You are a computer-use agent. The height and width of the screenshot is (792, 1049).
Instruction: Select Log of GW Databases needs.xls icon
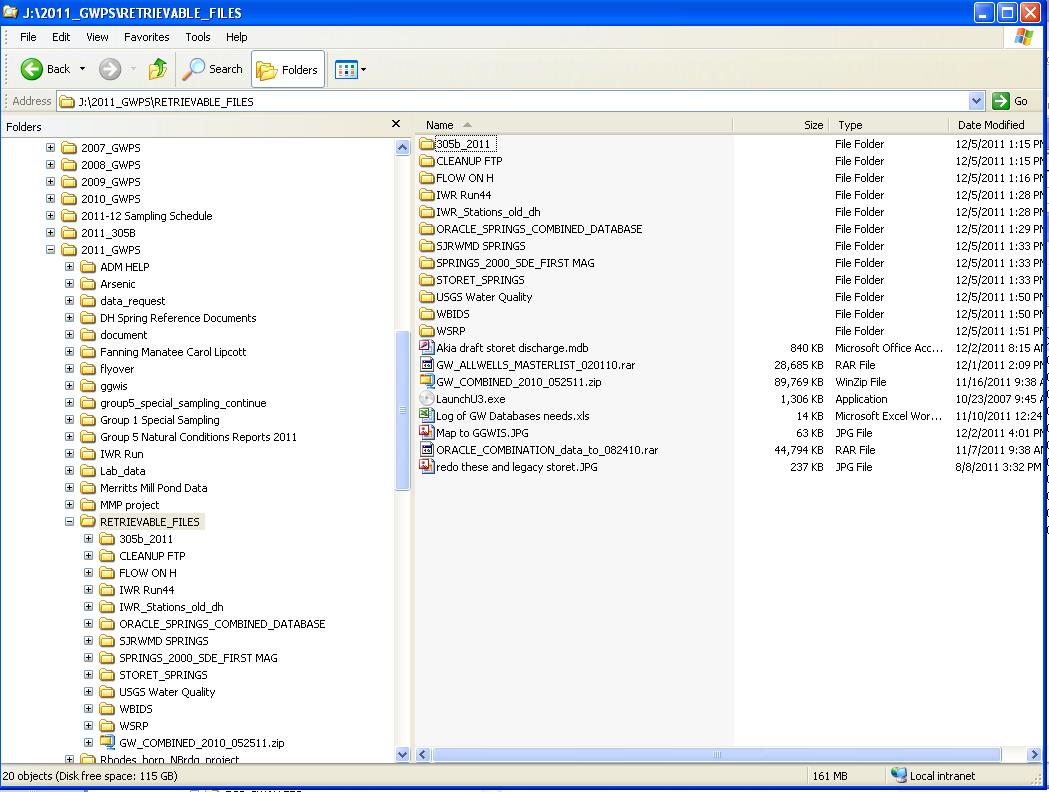point(426,415)
